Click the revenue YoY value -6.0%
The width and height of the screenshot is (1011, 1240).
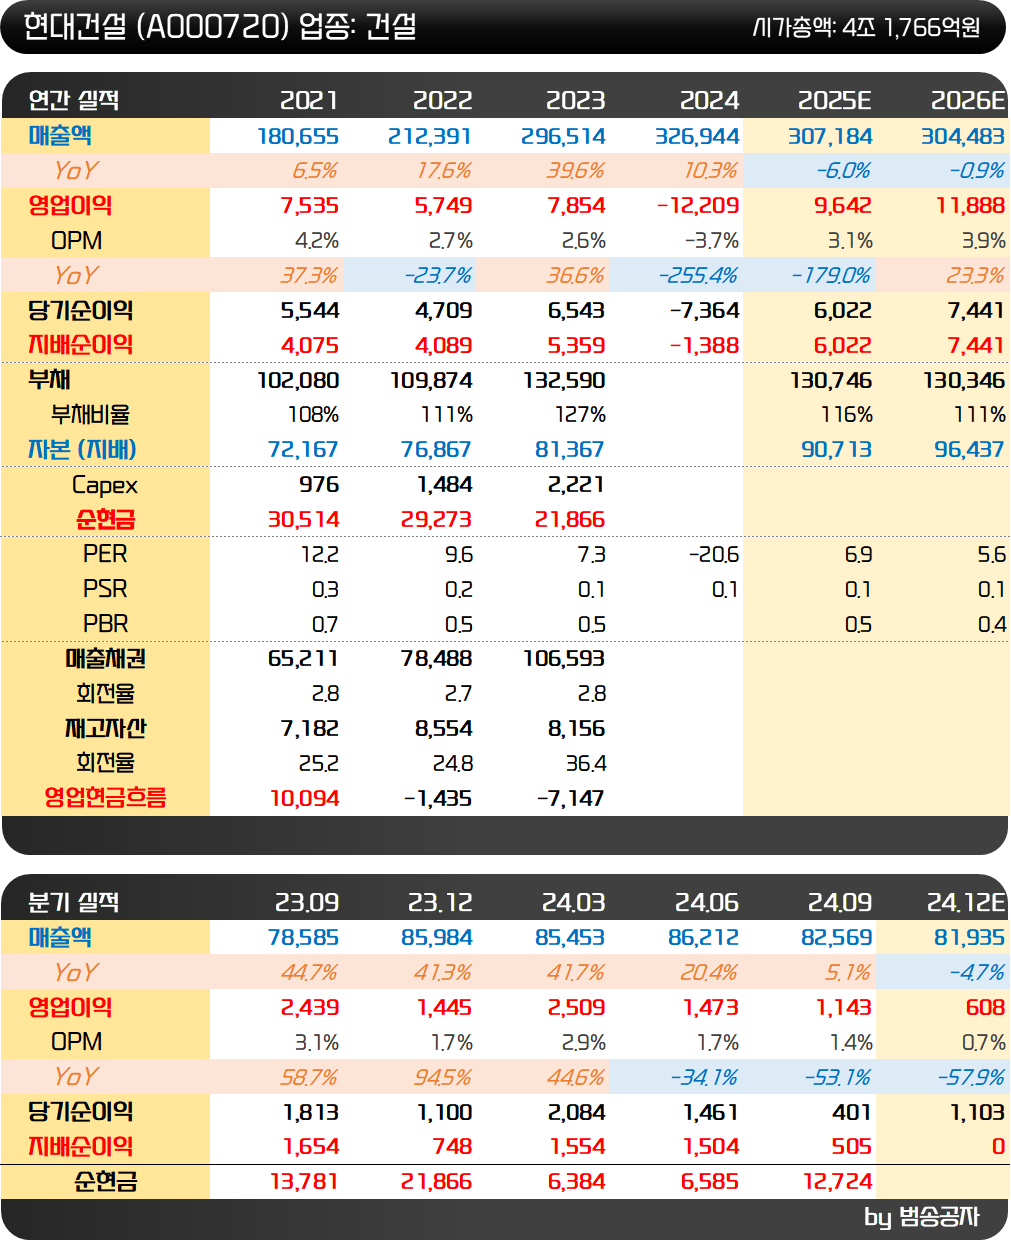pos(843,171)
